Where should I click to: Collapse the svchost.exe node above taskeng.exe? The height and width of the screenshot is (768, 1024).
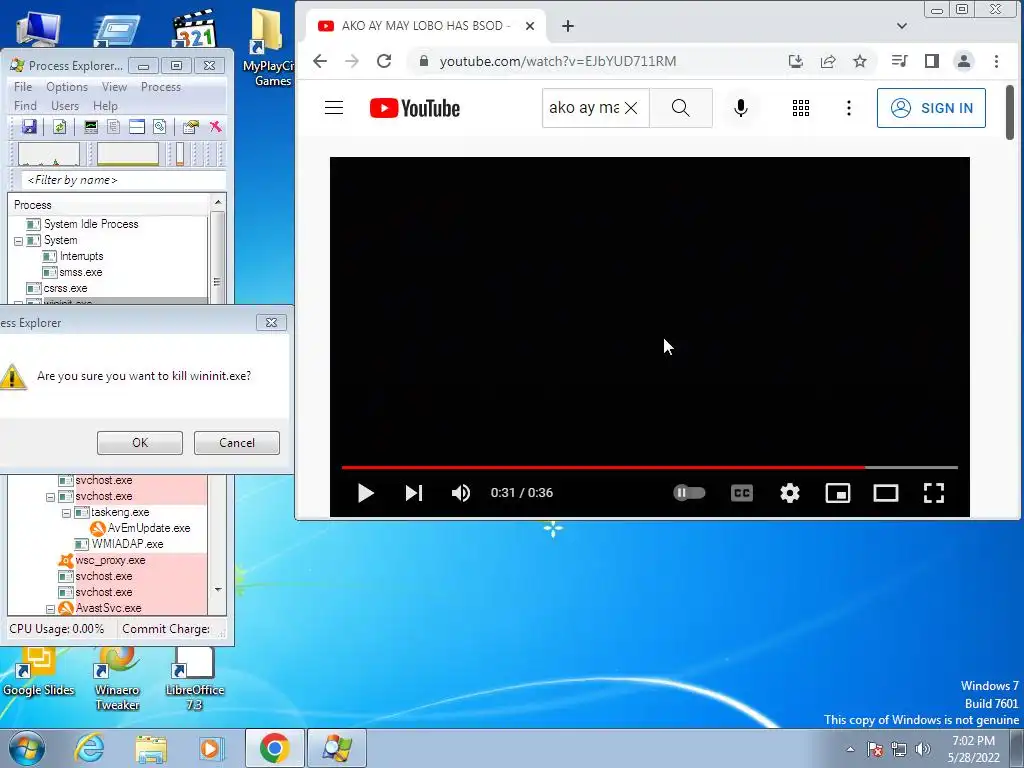pos(50,497)
